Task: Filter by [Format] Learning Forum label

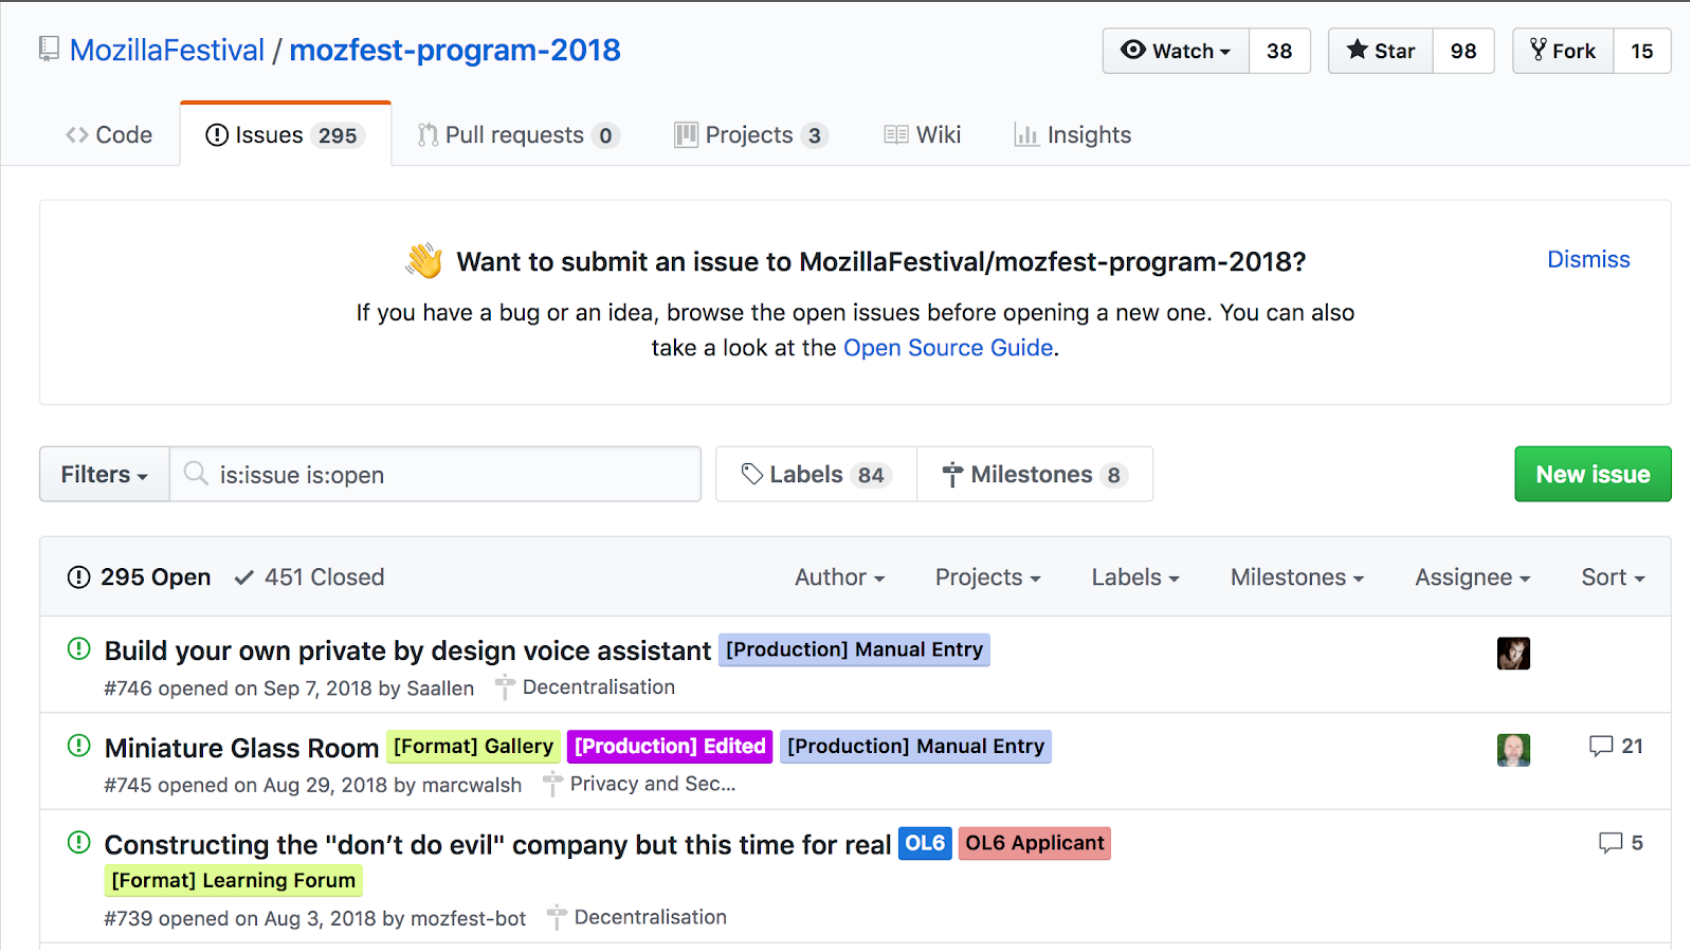Action: (x=233, y=880)
